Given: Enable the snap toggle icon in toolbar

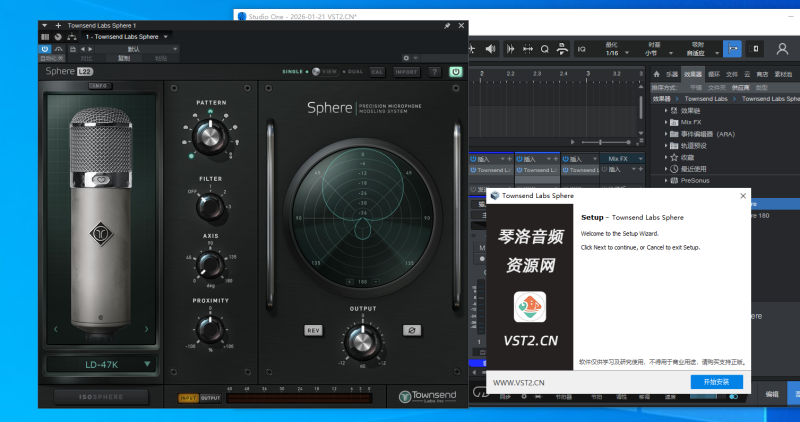Looking at the screenshot, I should click(732, 48).
